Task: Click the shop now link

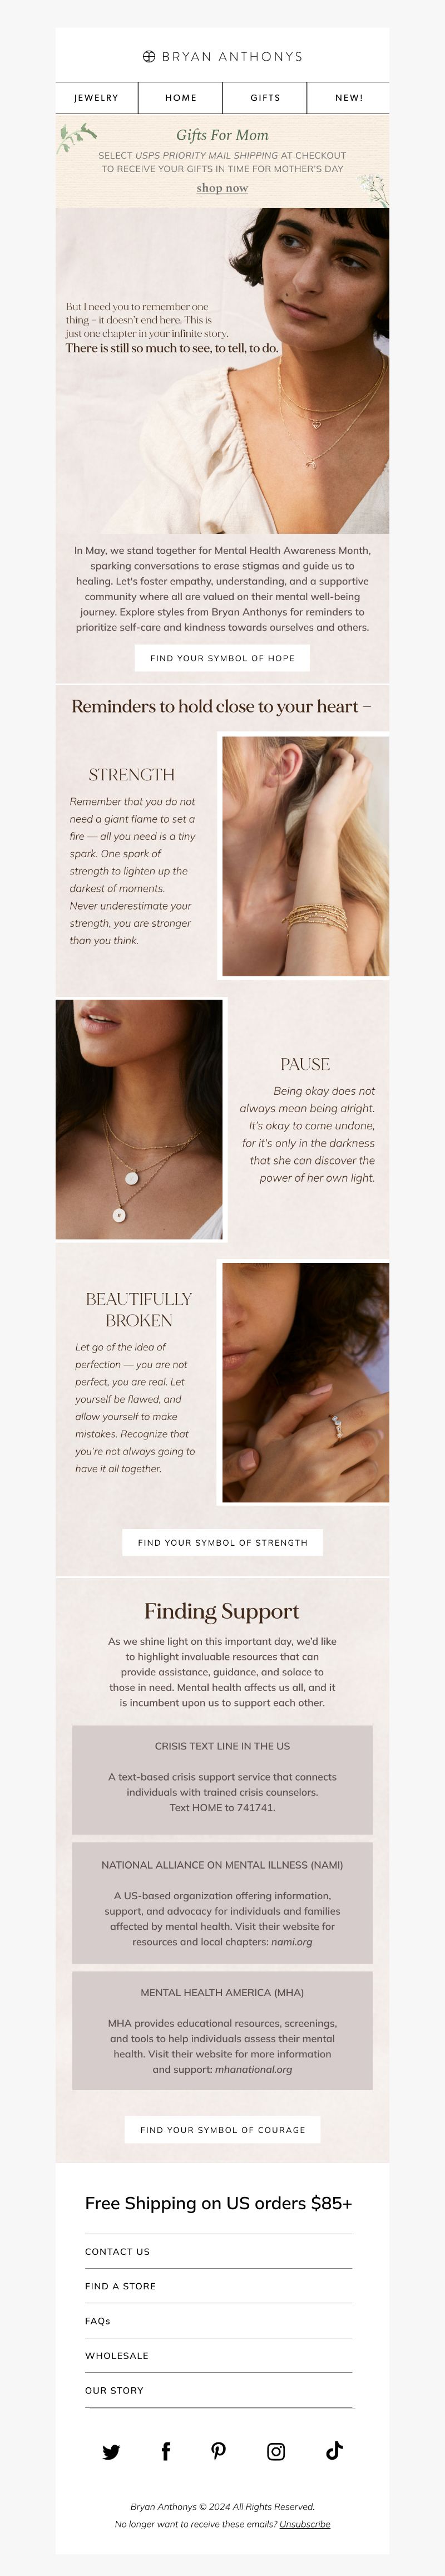Action: (x=222, y=188)
